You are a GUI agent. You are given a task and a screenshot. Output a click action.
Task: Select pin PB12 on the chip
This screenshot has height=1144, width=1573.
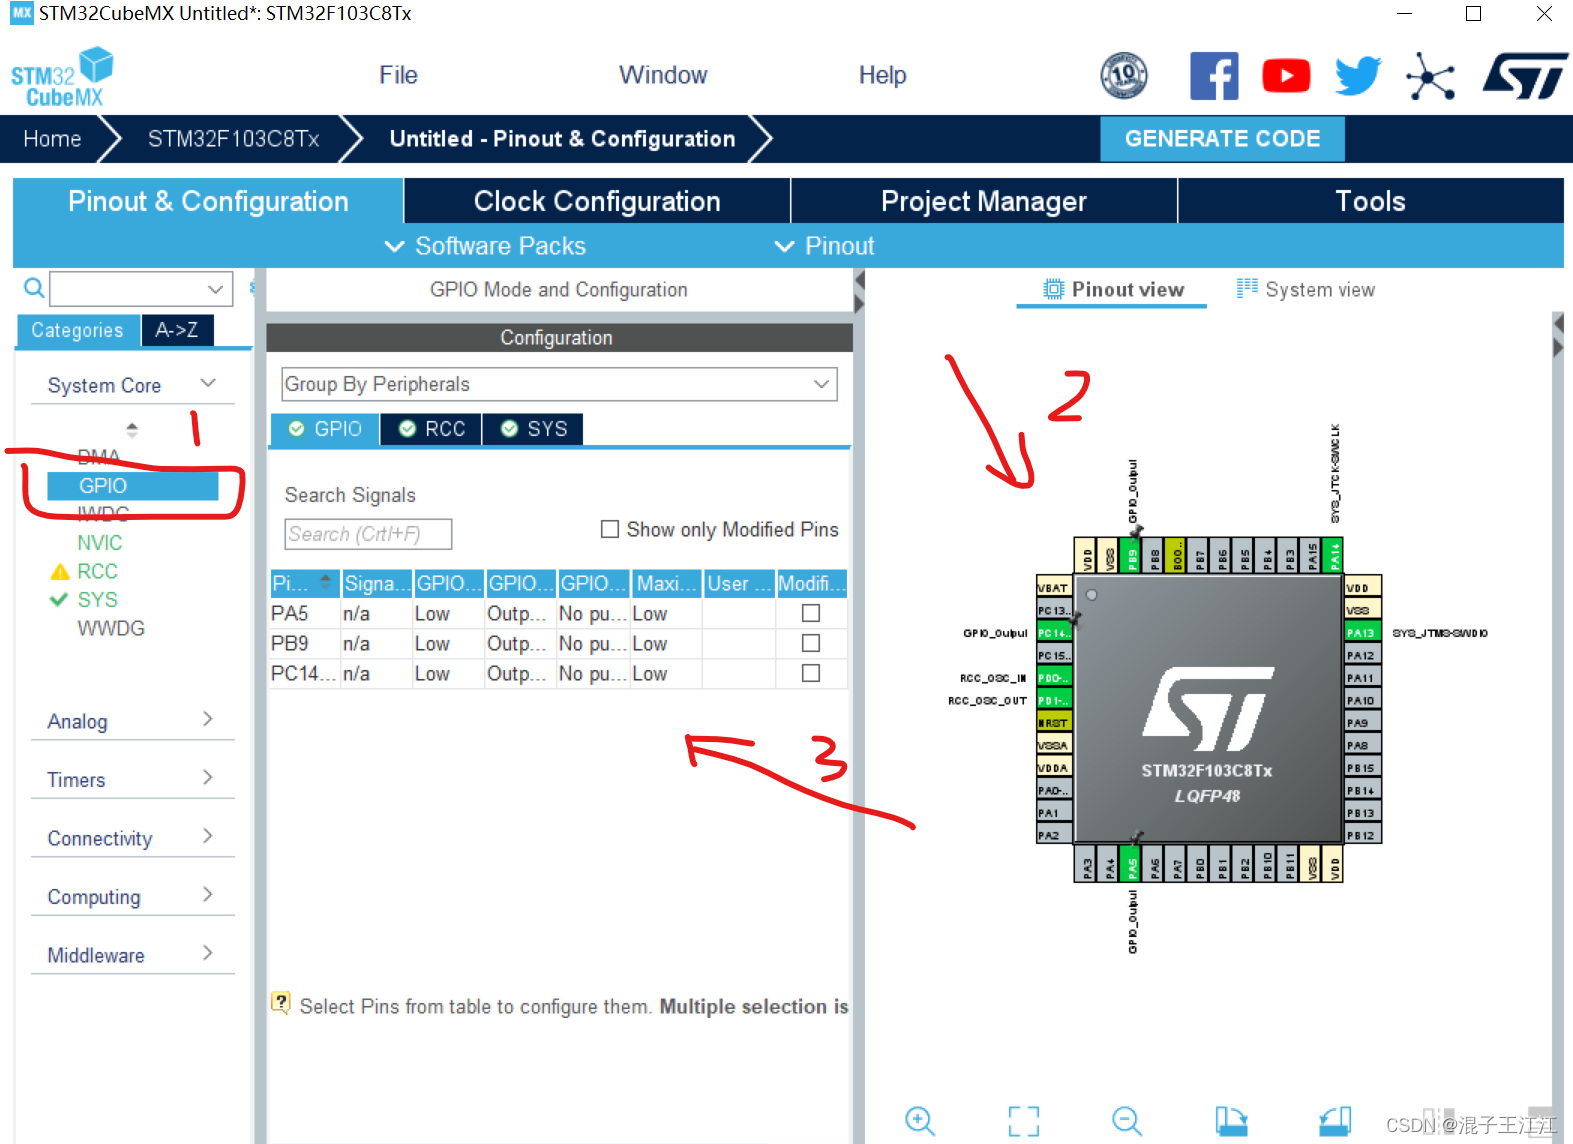pyautogui.click(x=1362, y=835)
